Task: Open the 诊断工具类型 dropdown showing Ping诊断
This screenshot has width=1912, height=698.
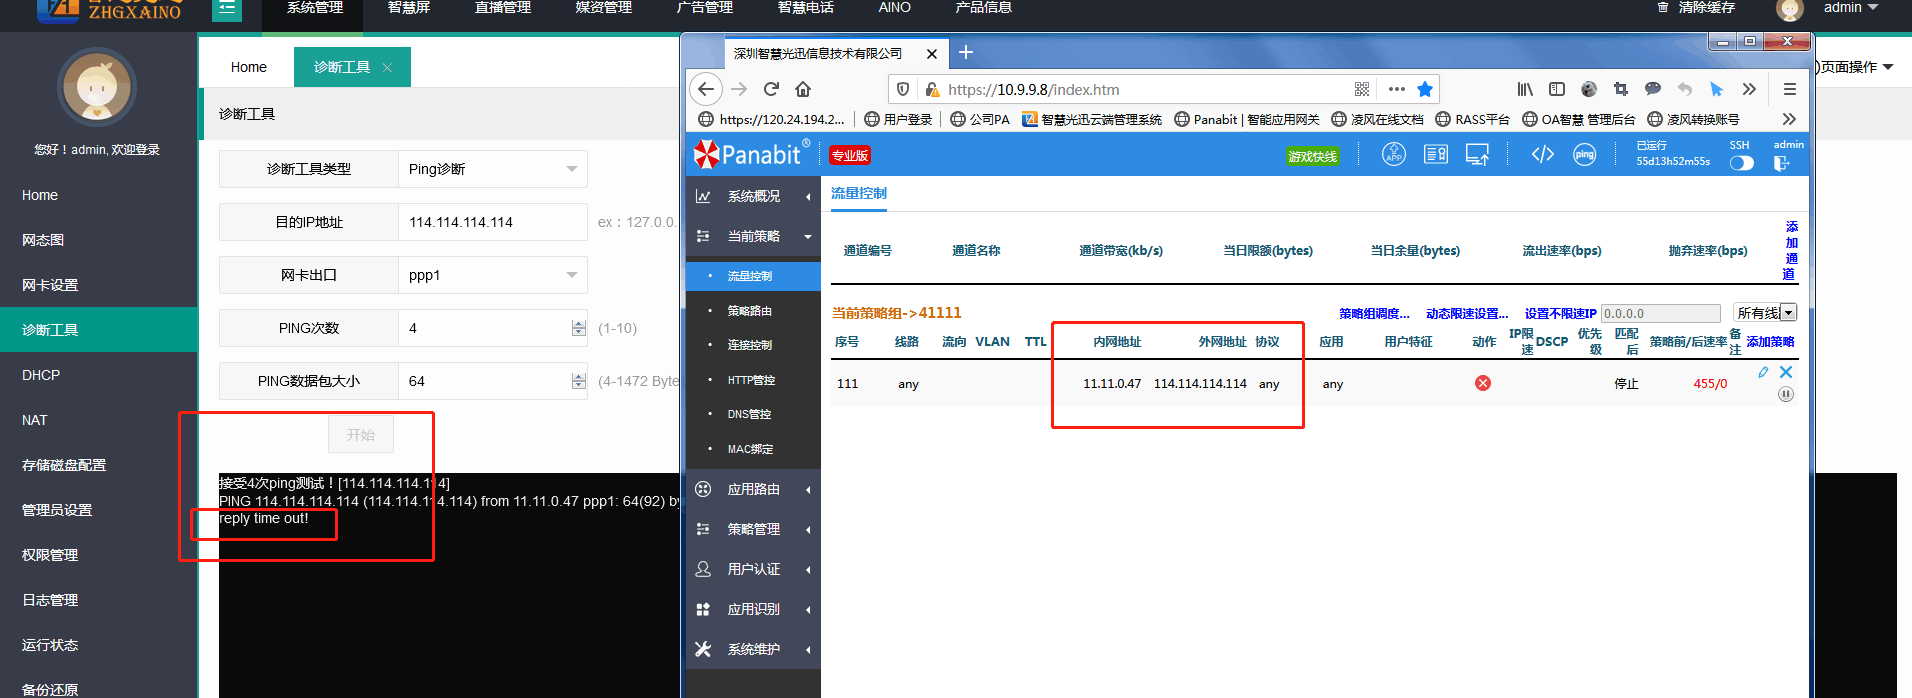Action: [x=492, y=169]
